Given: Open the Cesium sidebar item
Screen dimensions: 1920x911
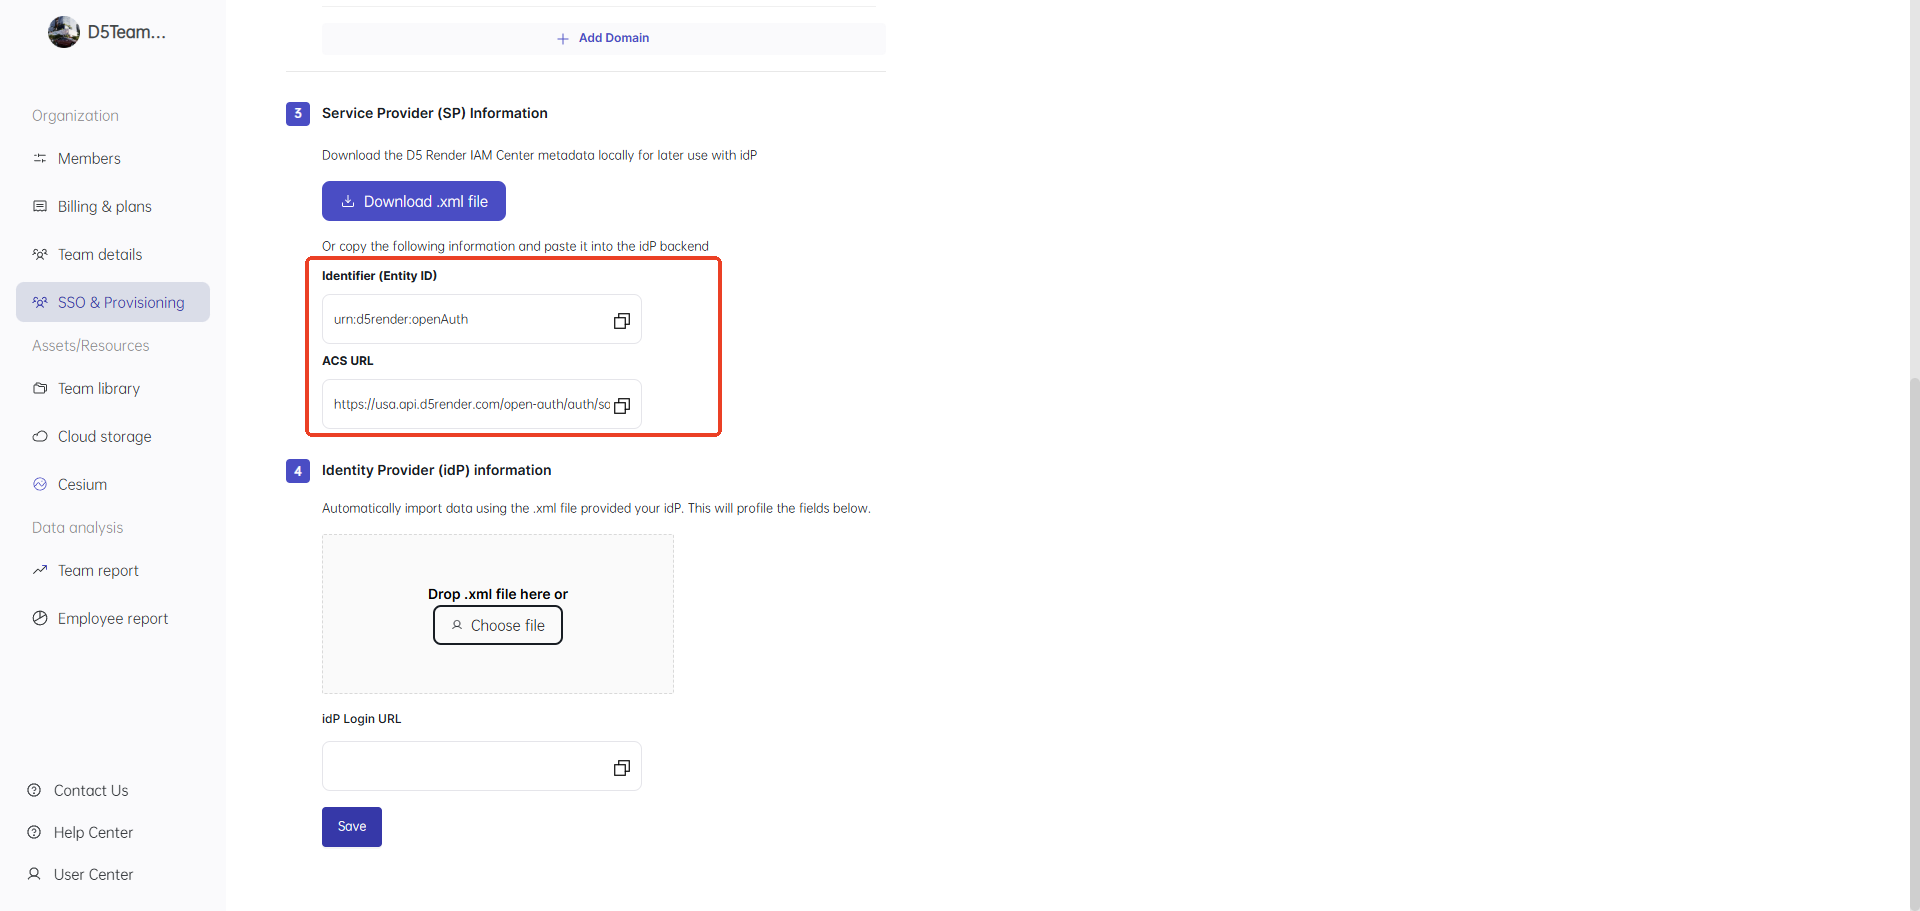Looking at the screenshot, I should pyautogui.click(x=82, y=485).
